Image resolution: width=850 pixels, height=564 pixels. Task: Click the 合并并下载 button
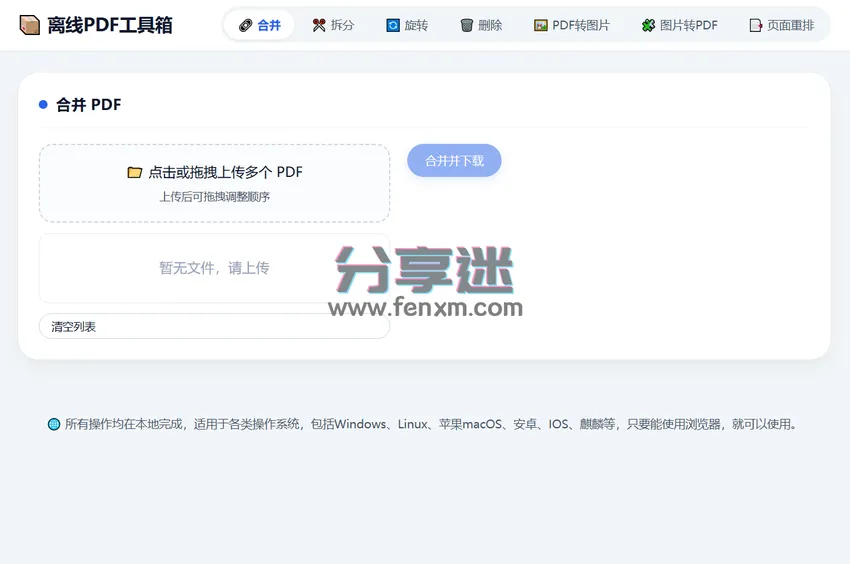pos(454,161)
